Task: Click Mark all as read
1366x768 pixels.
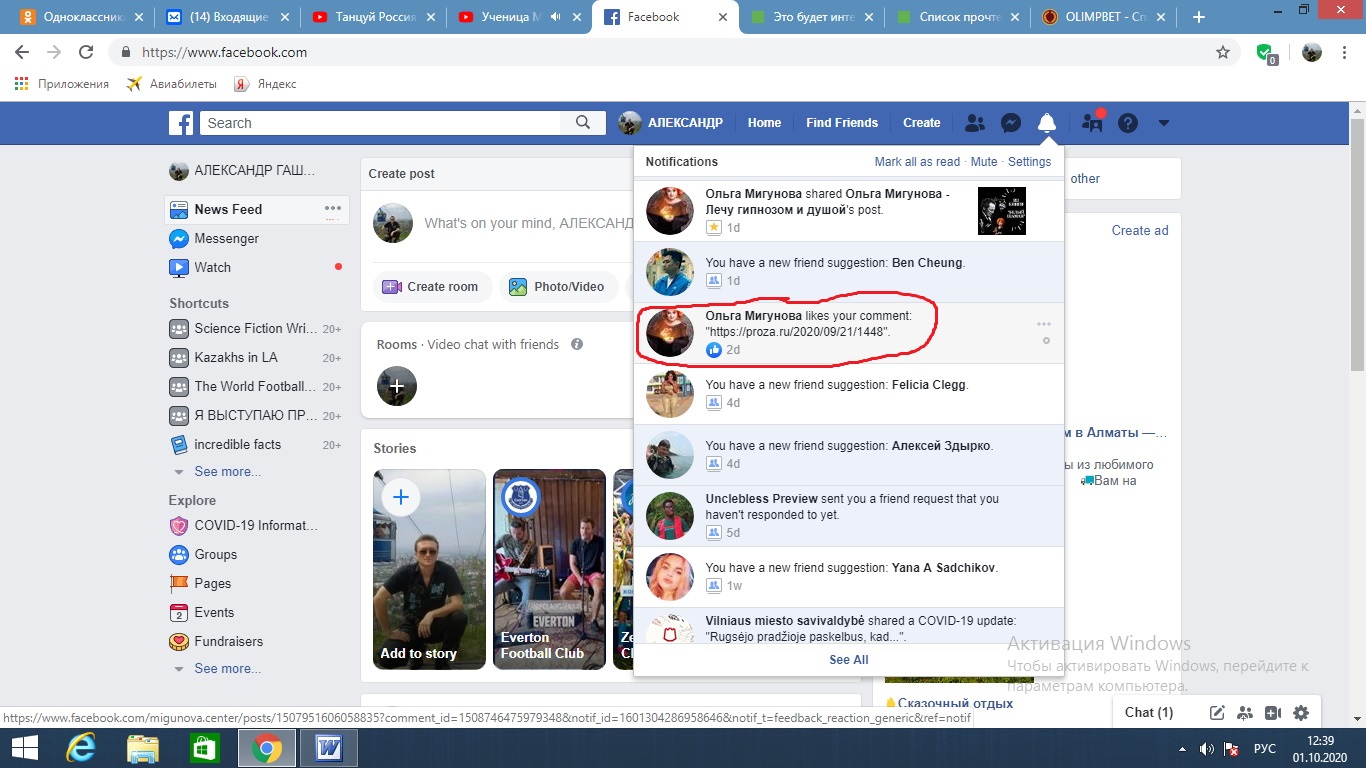Action: click(917, 162)
